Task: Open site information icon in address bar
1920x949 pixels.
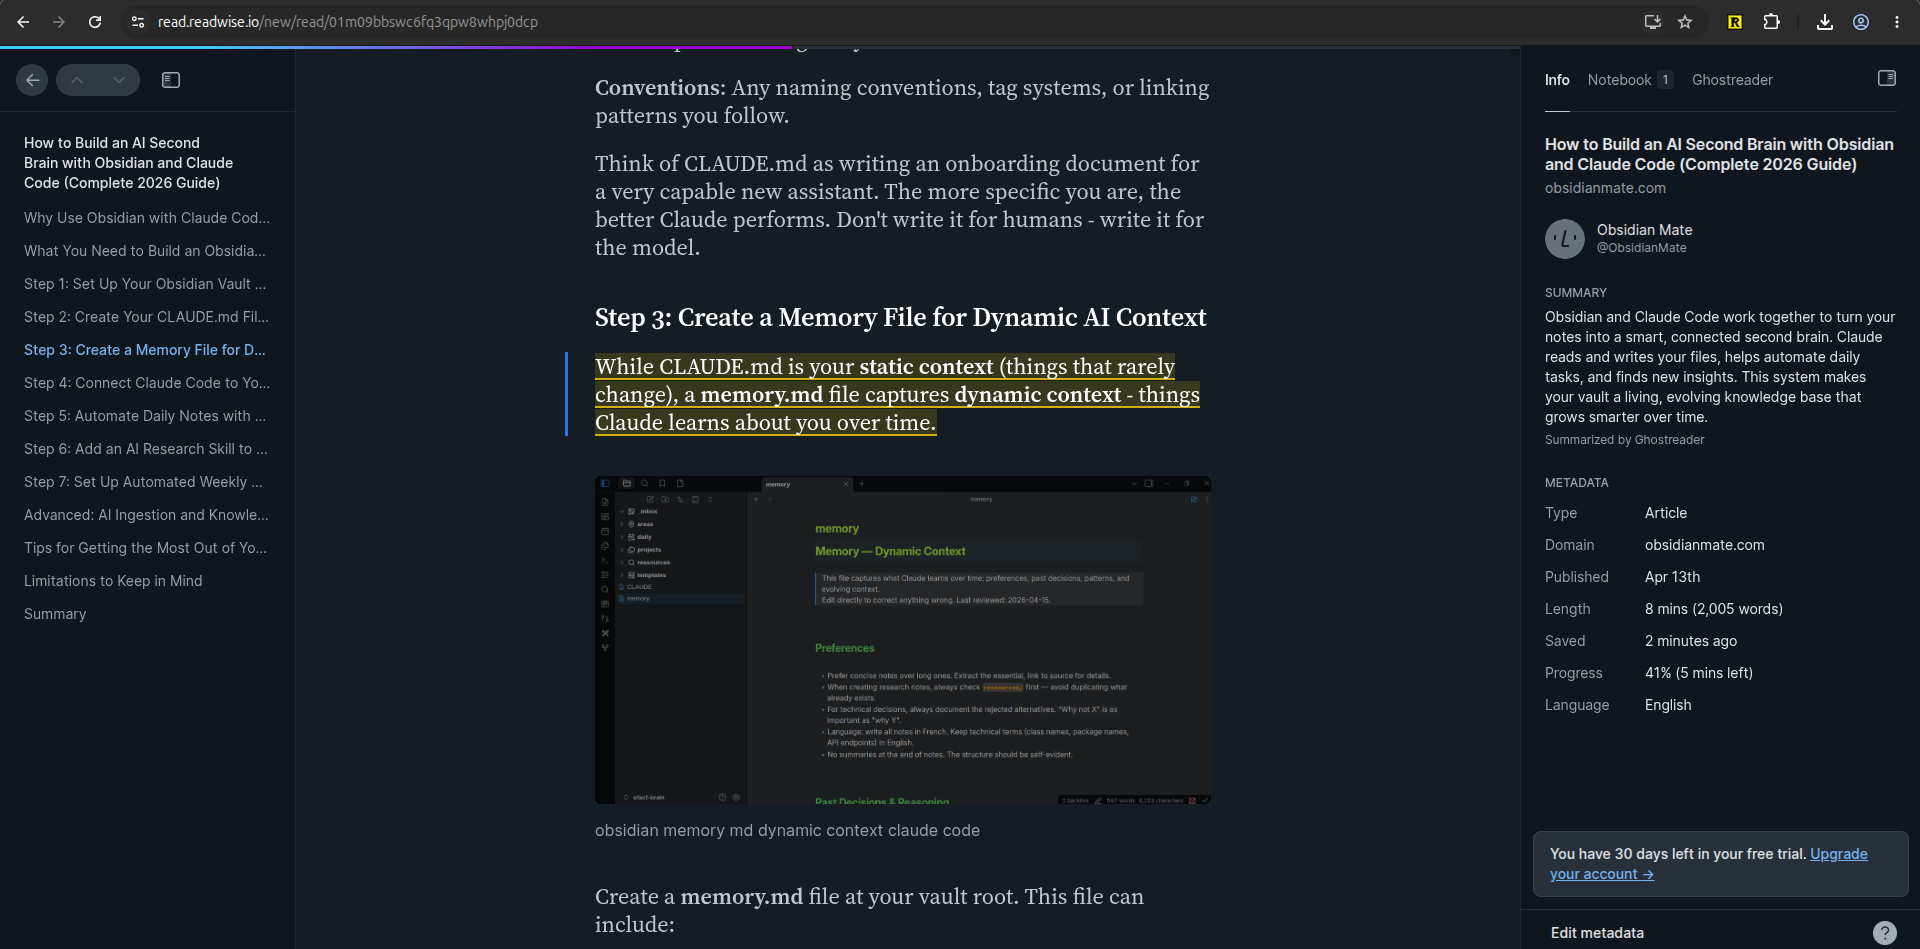Action: tap(138, 22)
